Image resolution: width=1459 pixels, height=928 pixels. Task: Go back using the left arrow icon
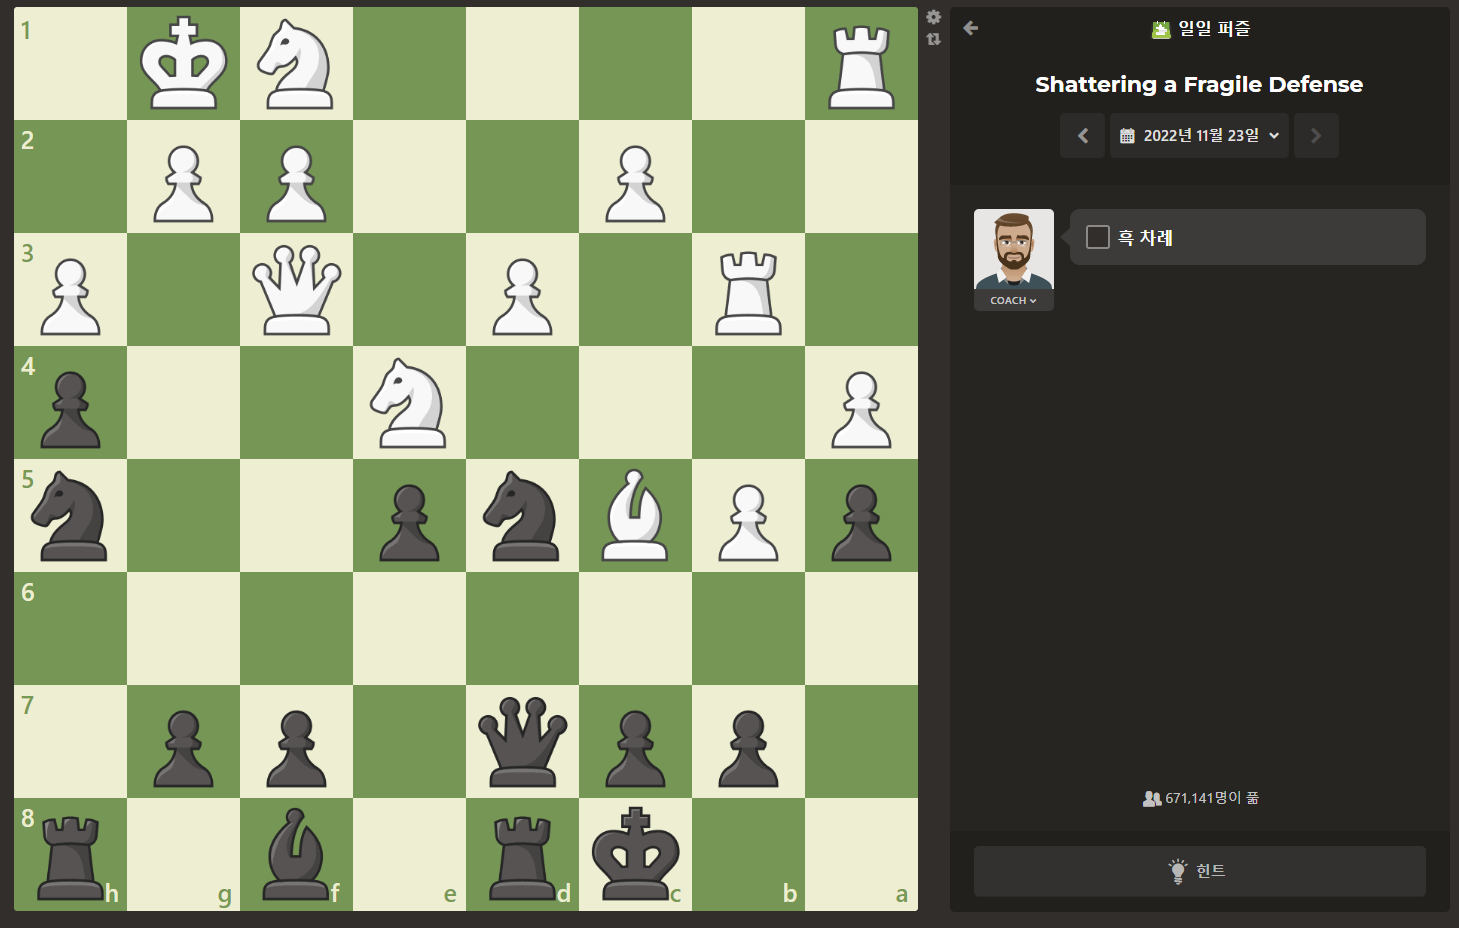point(970,28)
